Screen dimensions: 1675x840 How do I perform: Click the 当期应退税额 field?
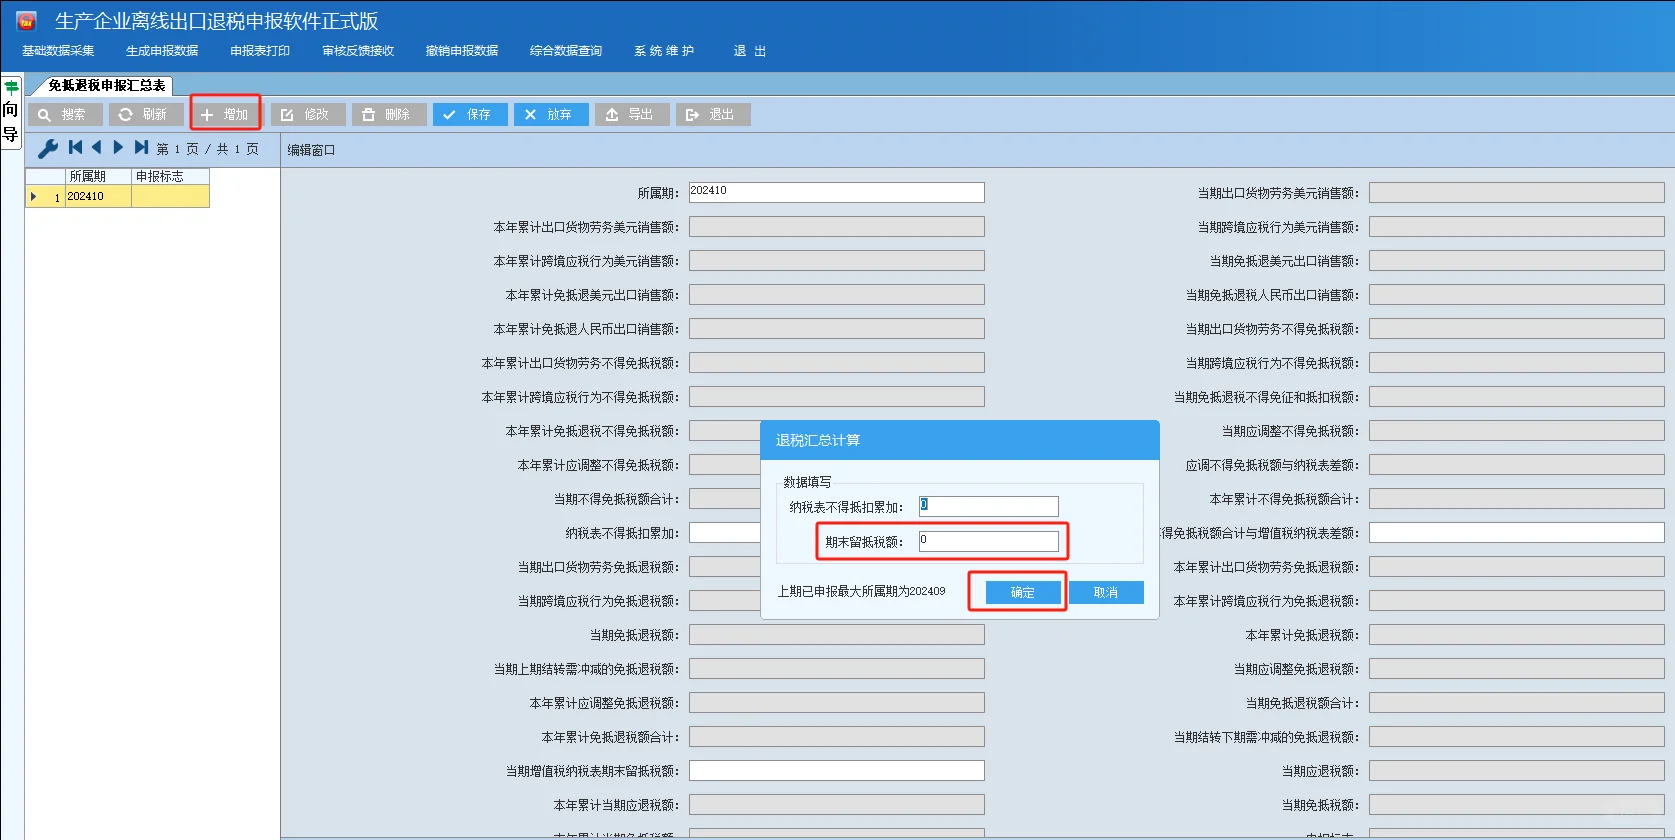pyautogui.click(x=1517, y=770)
